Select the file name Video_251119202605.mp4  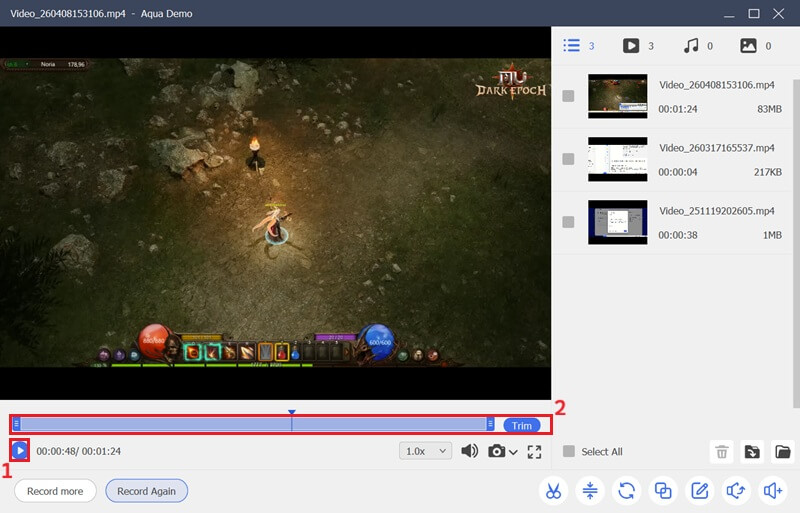pyautogui.click(x=716, y=211)
